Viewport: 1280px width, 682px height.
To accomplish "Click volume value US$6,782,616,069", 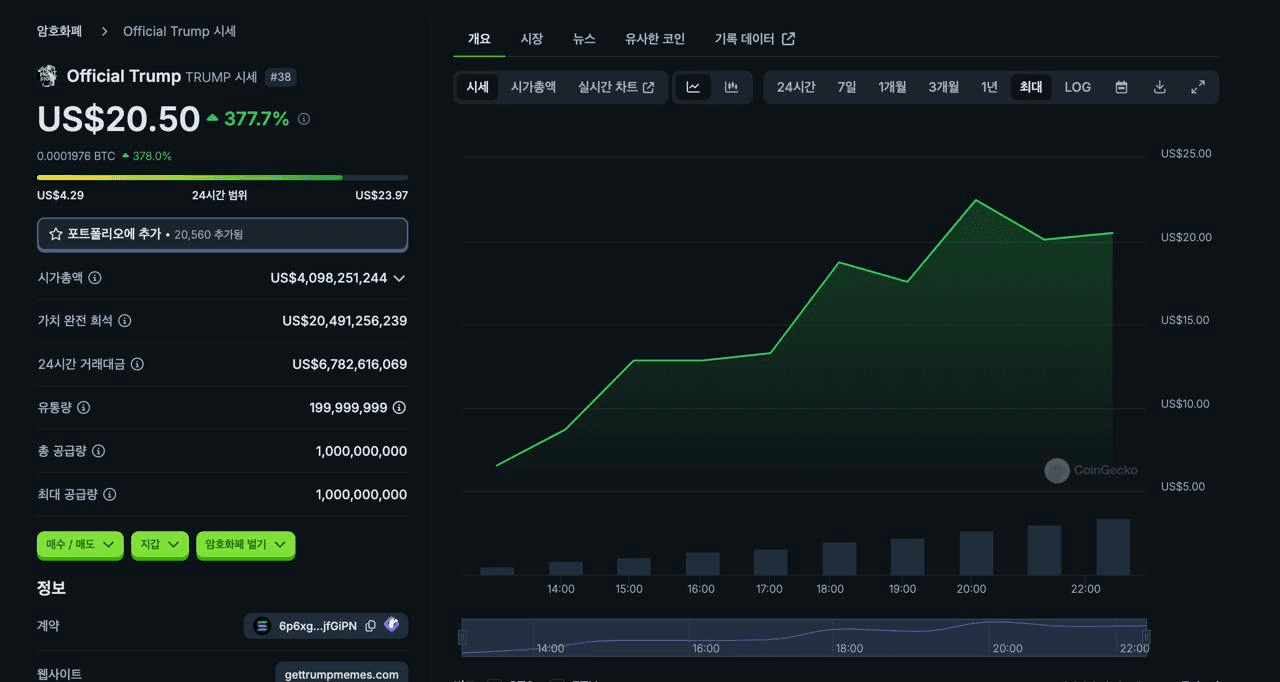I will pos(350,364).
